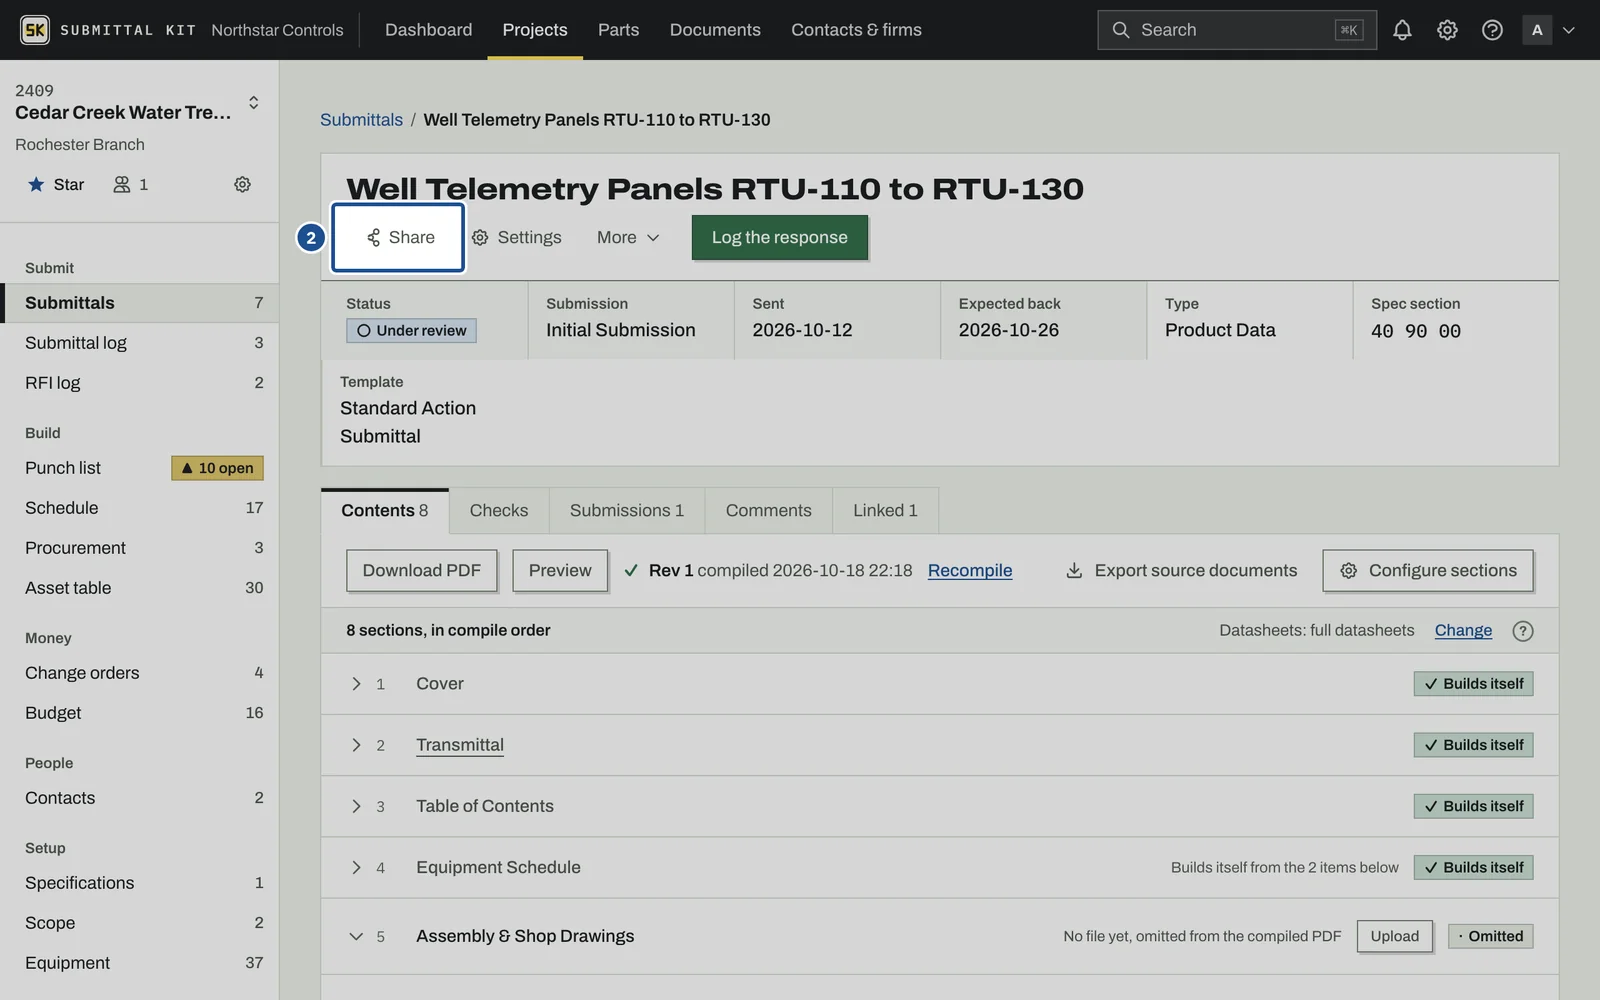This screenshot has height=1000, width=1600.
Task: Go to Dashboard in top navigation
Action: click(x=428, y=30)
